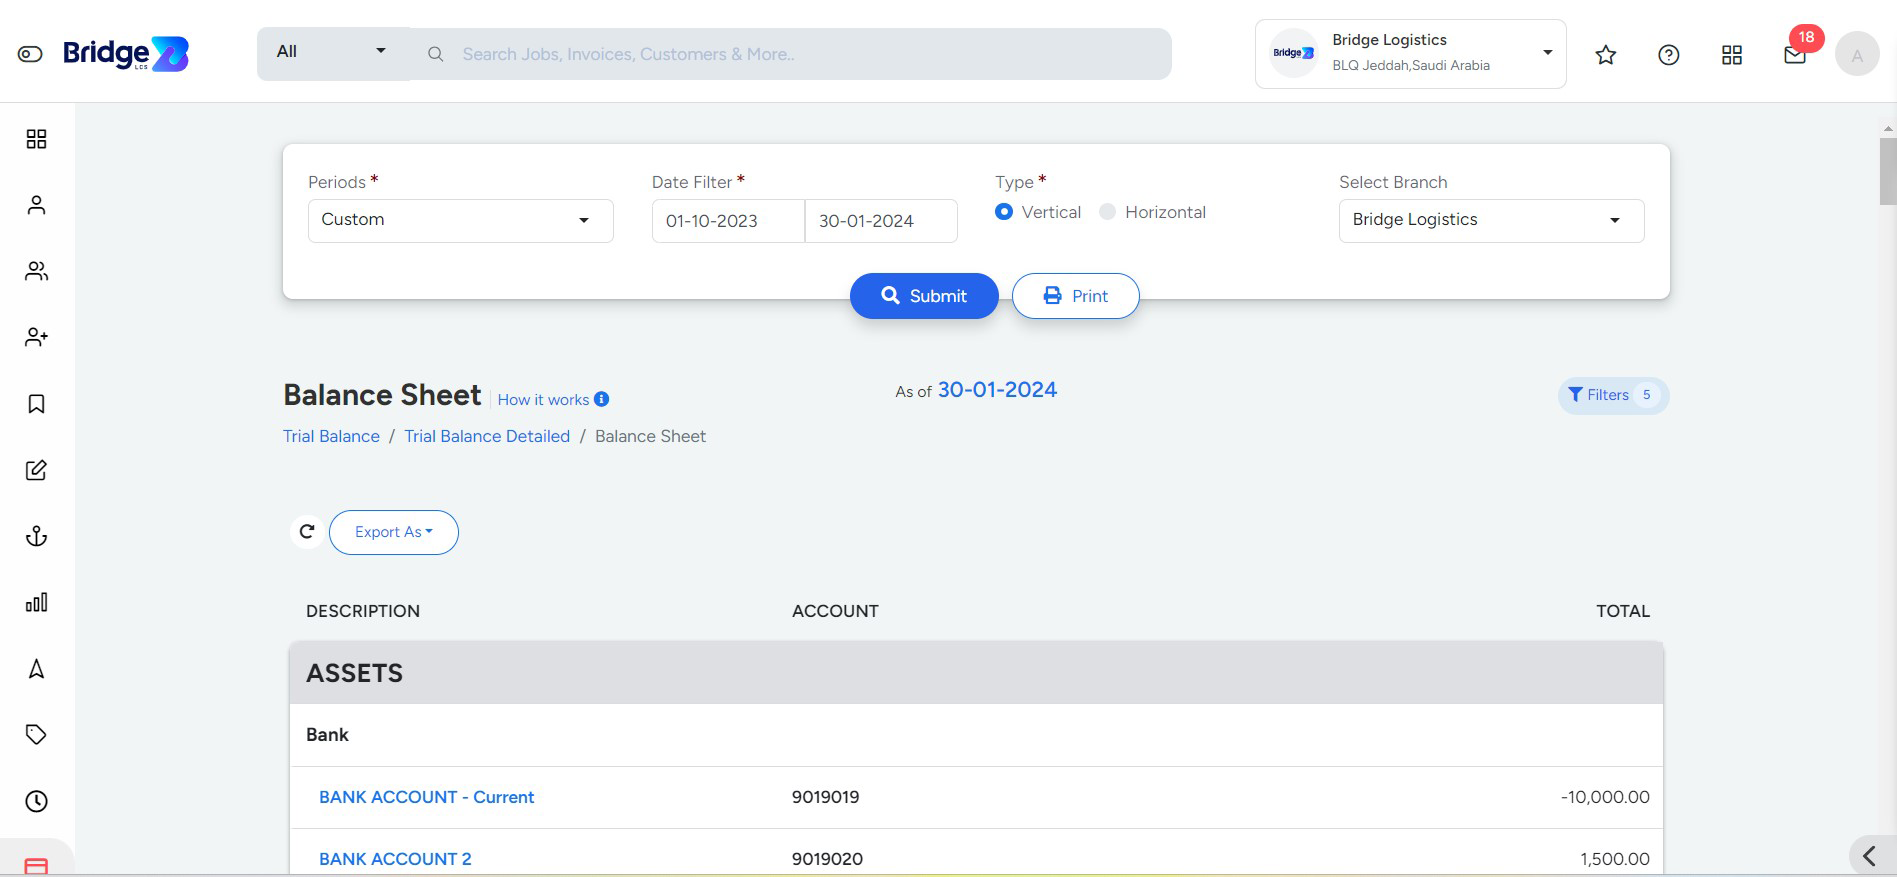This screenshot has height=877, width=1897.
Task: Expand the Export As menu
Action: (393, 532)
